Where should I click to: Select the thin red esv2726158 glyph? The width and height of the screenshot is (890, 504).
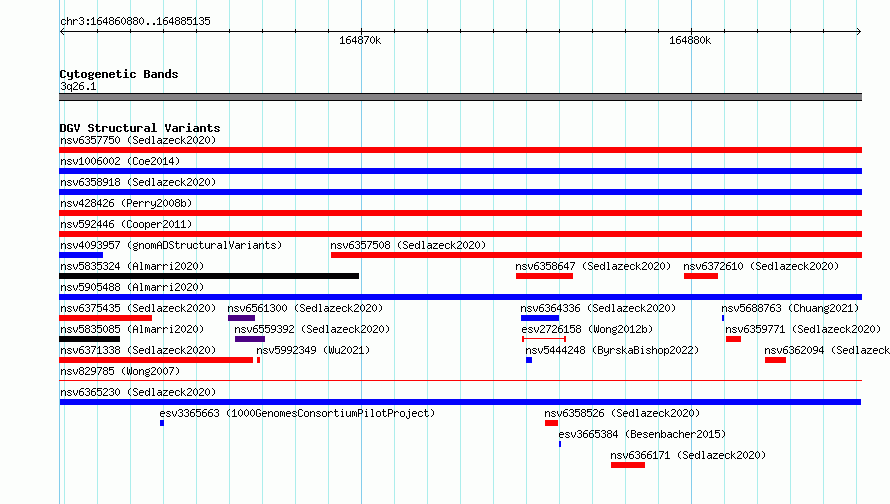544,339
